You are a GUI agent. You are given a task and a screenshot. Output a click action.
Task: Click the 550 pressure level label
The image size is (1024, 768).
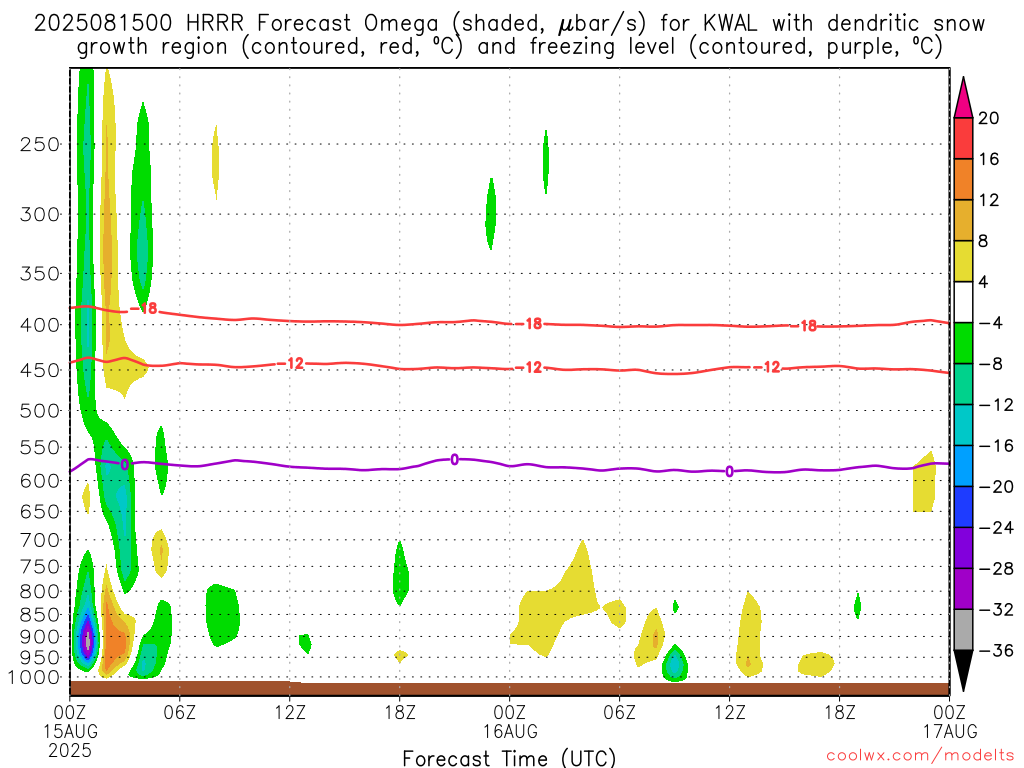40,447
